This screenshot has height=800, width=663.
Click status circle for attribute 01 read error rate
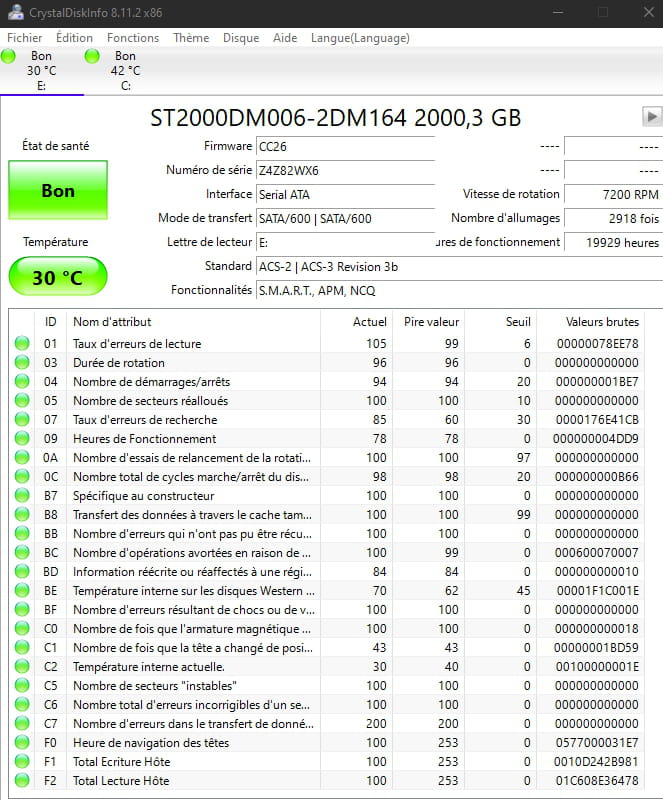pos(22,344)
